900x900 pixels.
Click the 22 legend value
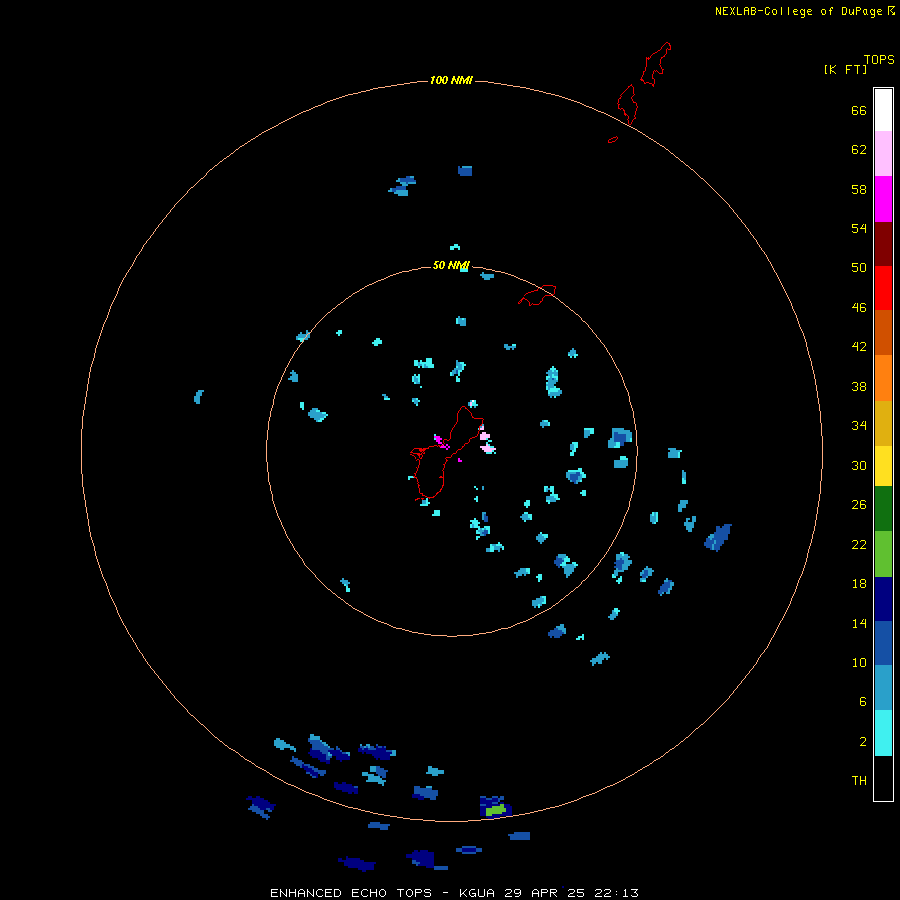click(859, 544)
